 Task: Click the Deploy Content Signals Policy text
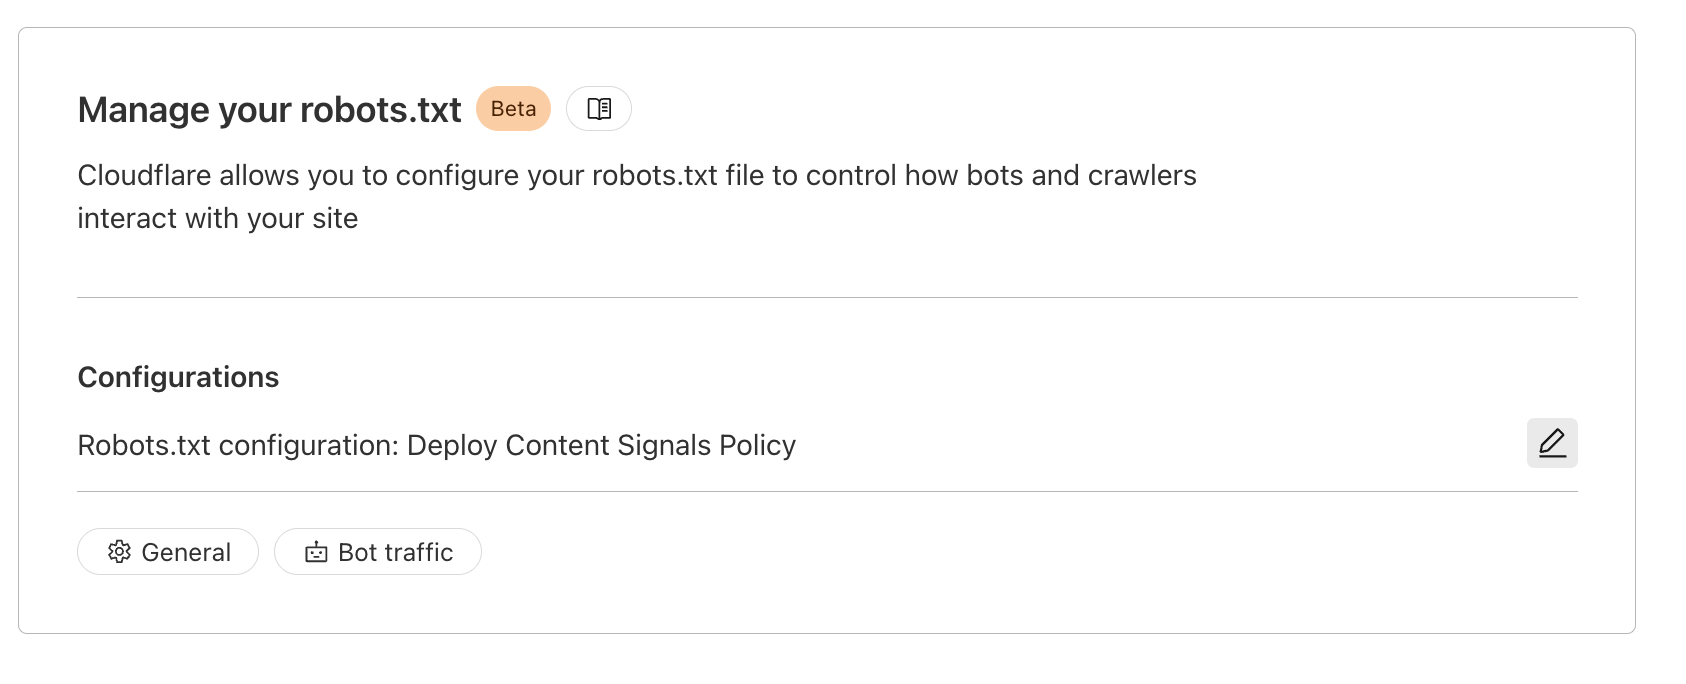tap(600, 445)
